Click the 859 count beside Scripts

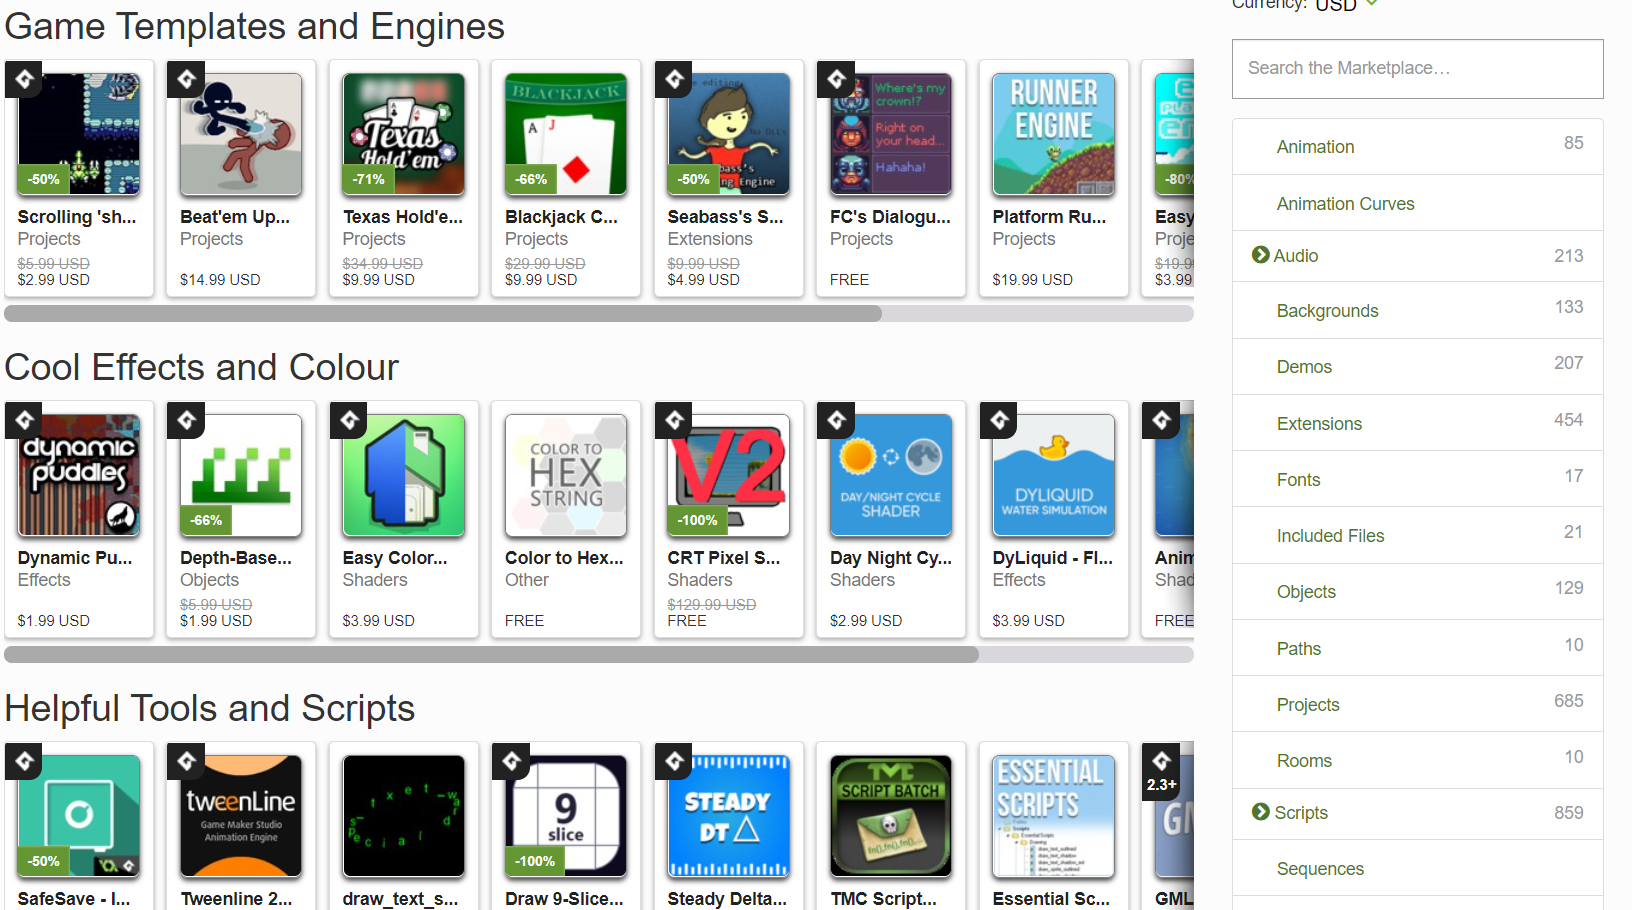pyautogui.click(x=1569, y=813)
